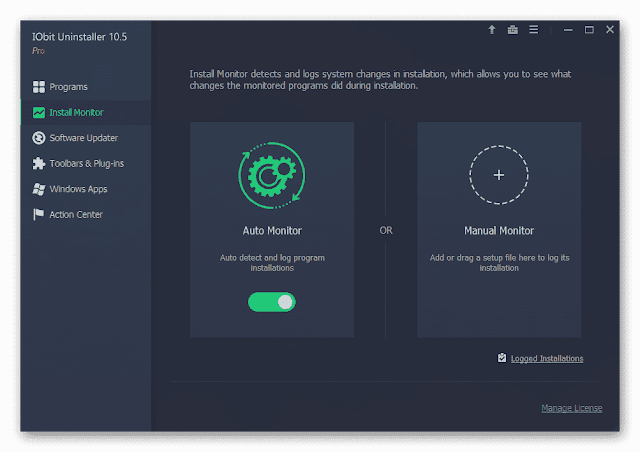Click the Install Monitor chart icon

39,112
